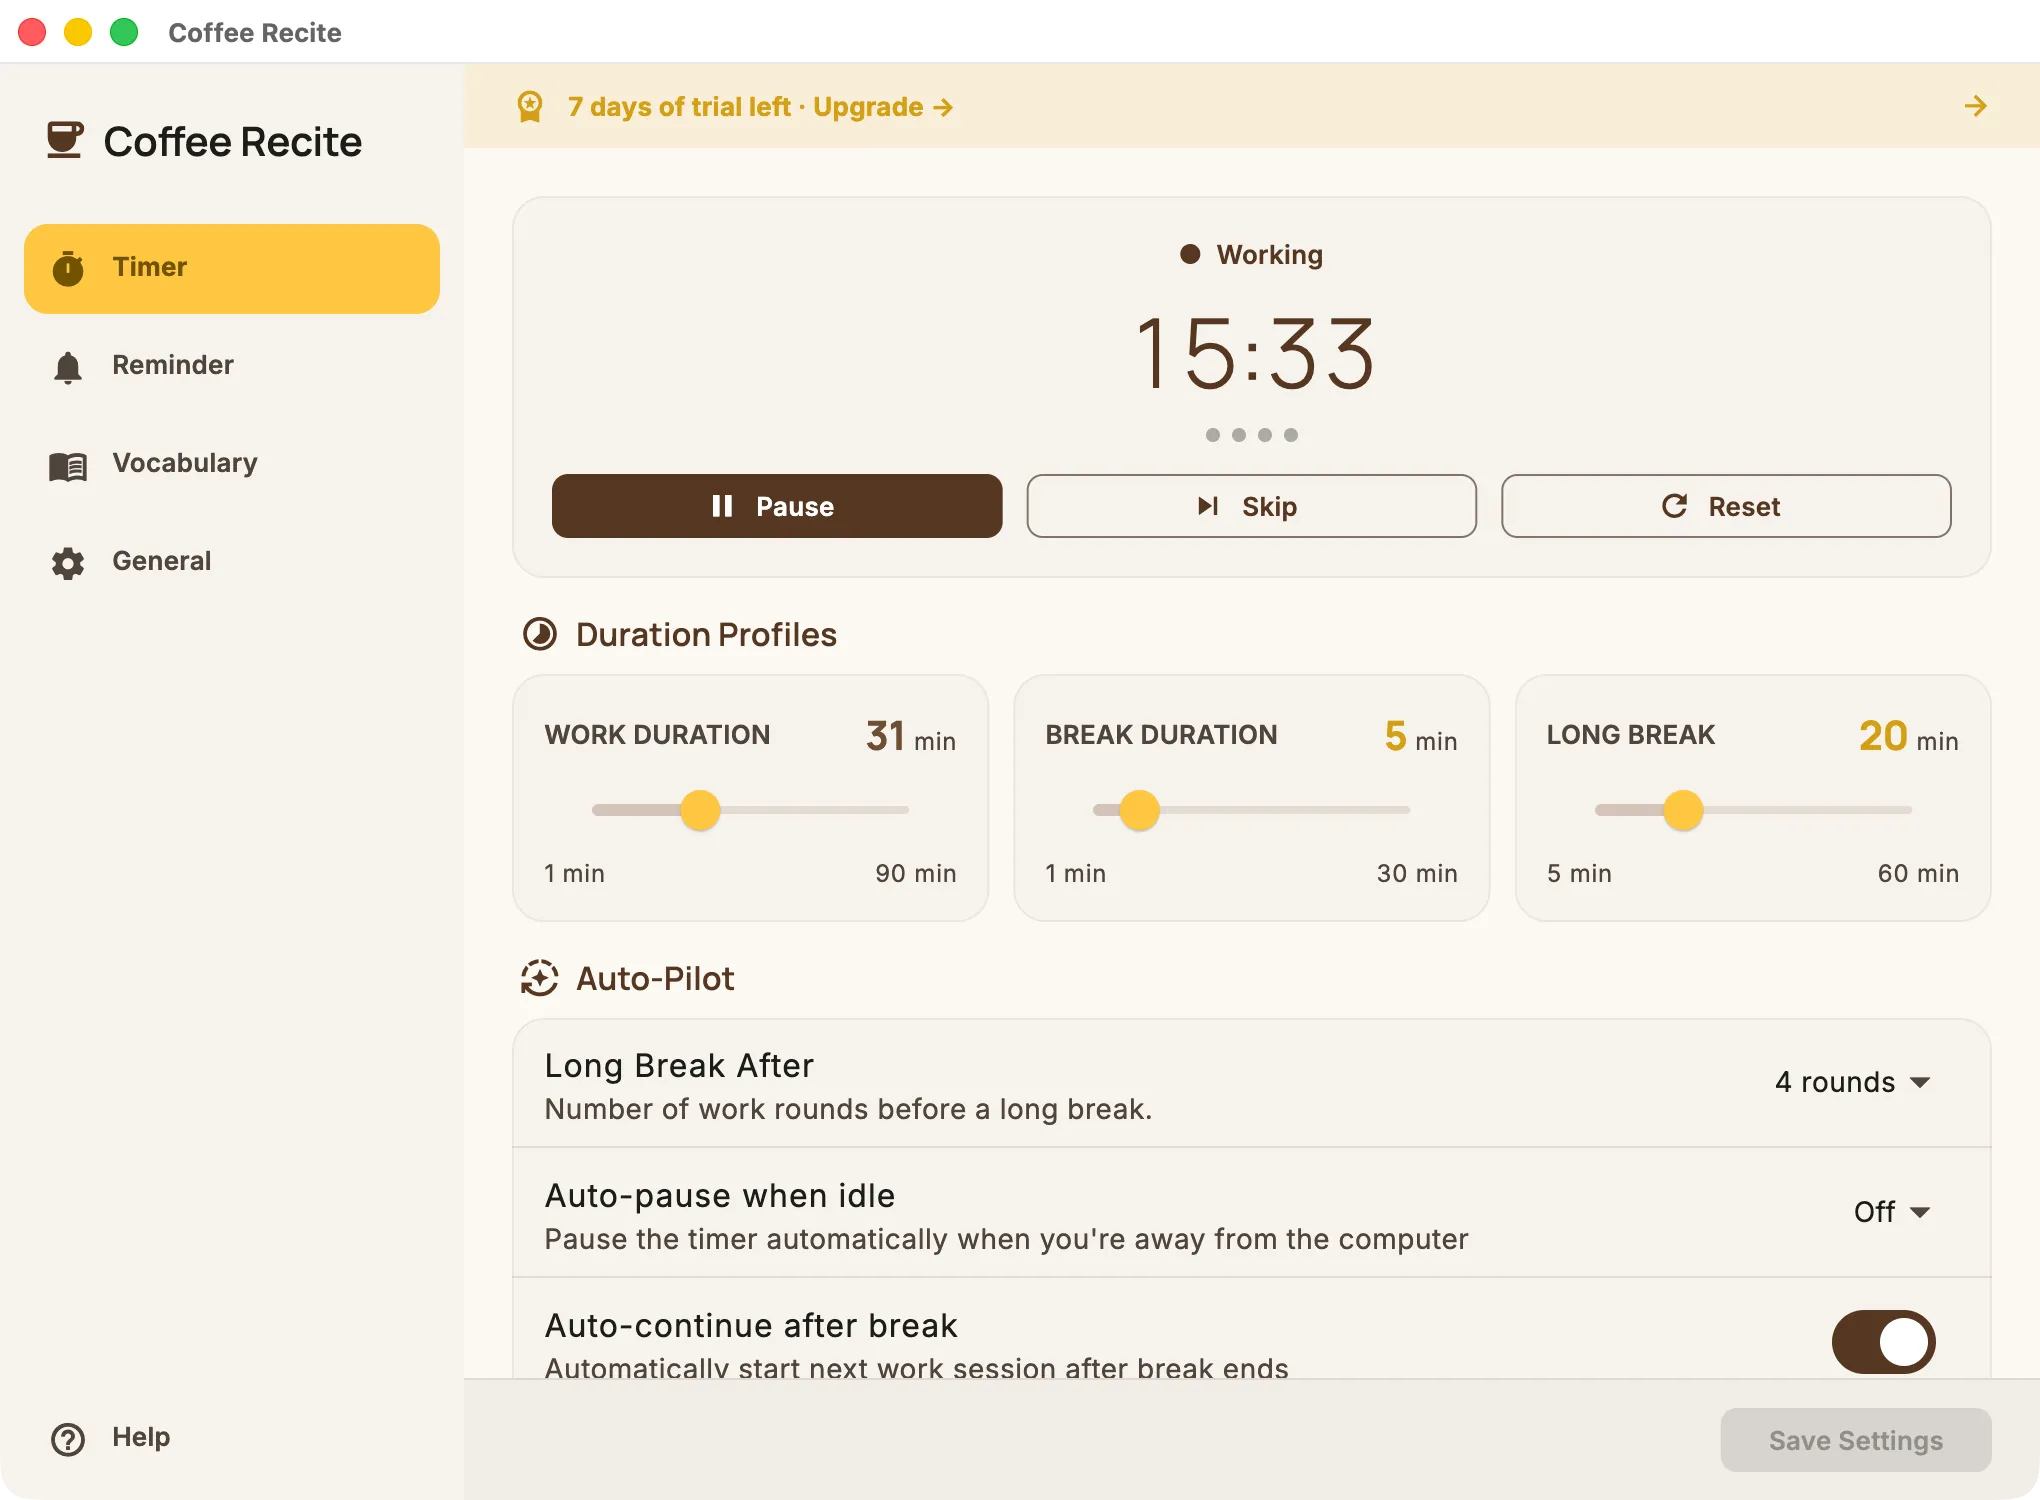Viewport: 2040px width, 1500px height.
Task: Click the round progress dots
Action: click(1252, 435)
